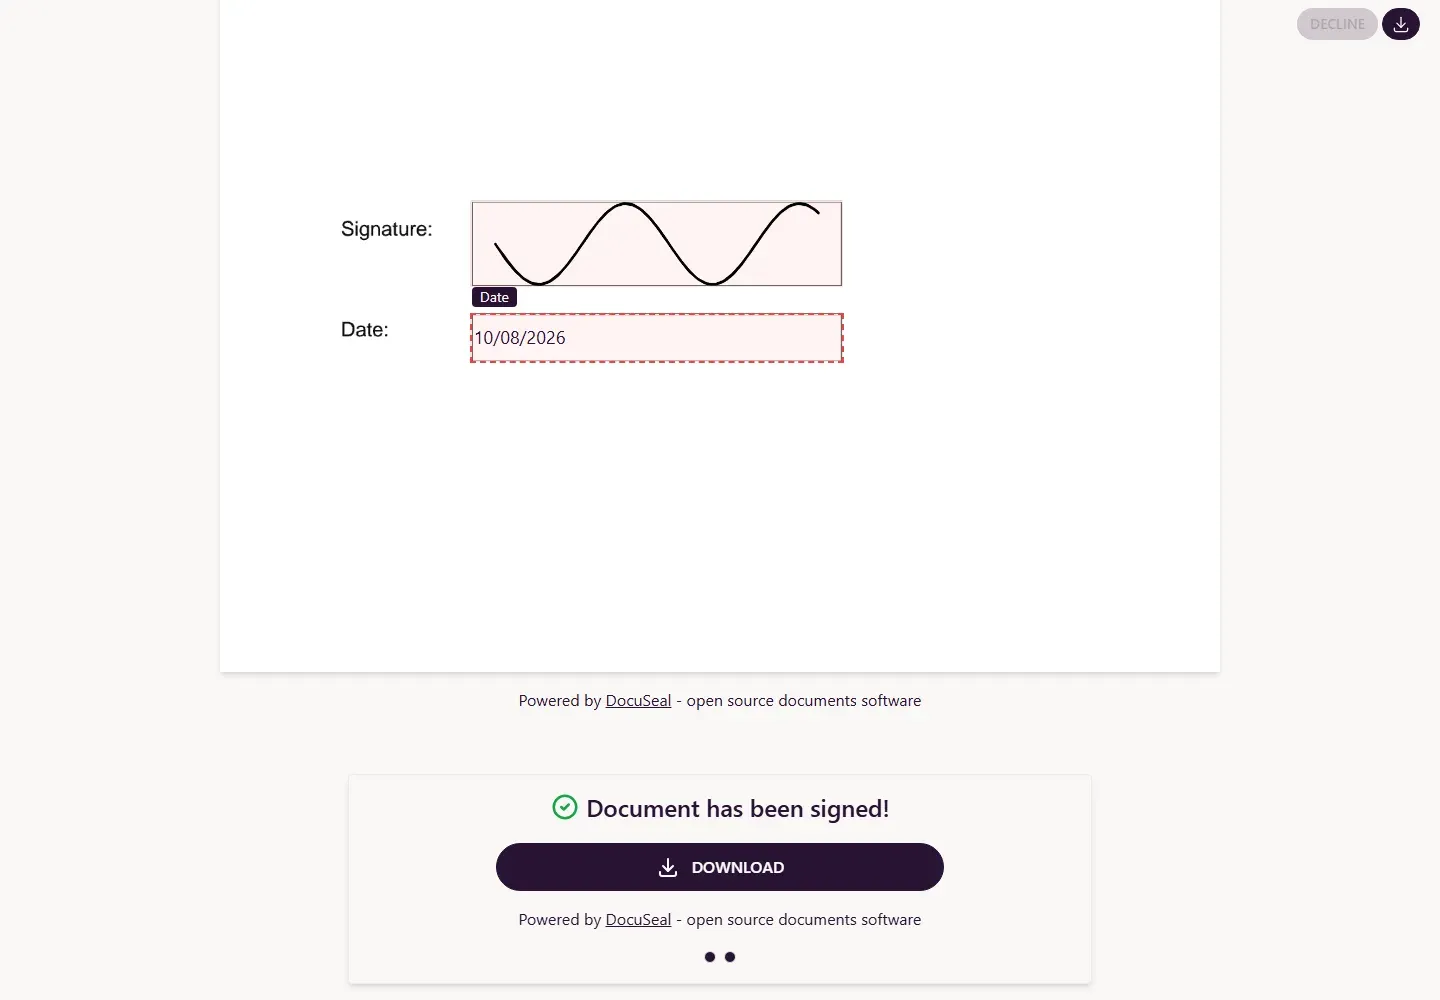Image resolution: width=1440 pixels, height=1000 pixels.
Task: Click the wavy signature drawing
Action: (657, 244)
